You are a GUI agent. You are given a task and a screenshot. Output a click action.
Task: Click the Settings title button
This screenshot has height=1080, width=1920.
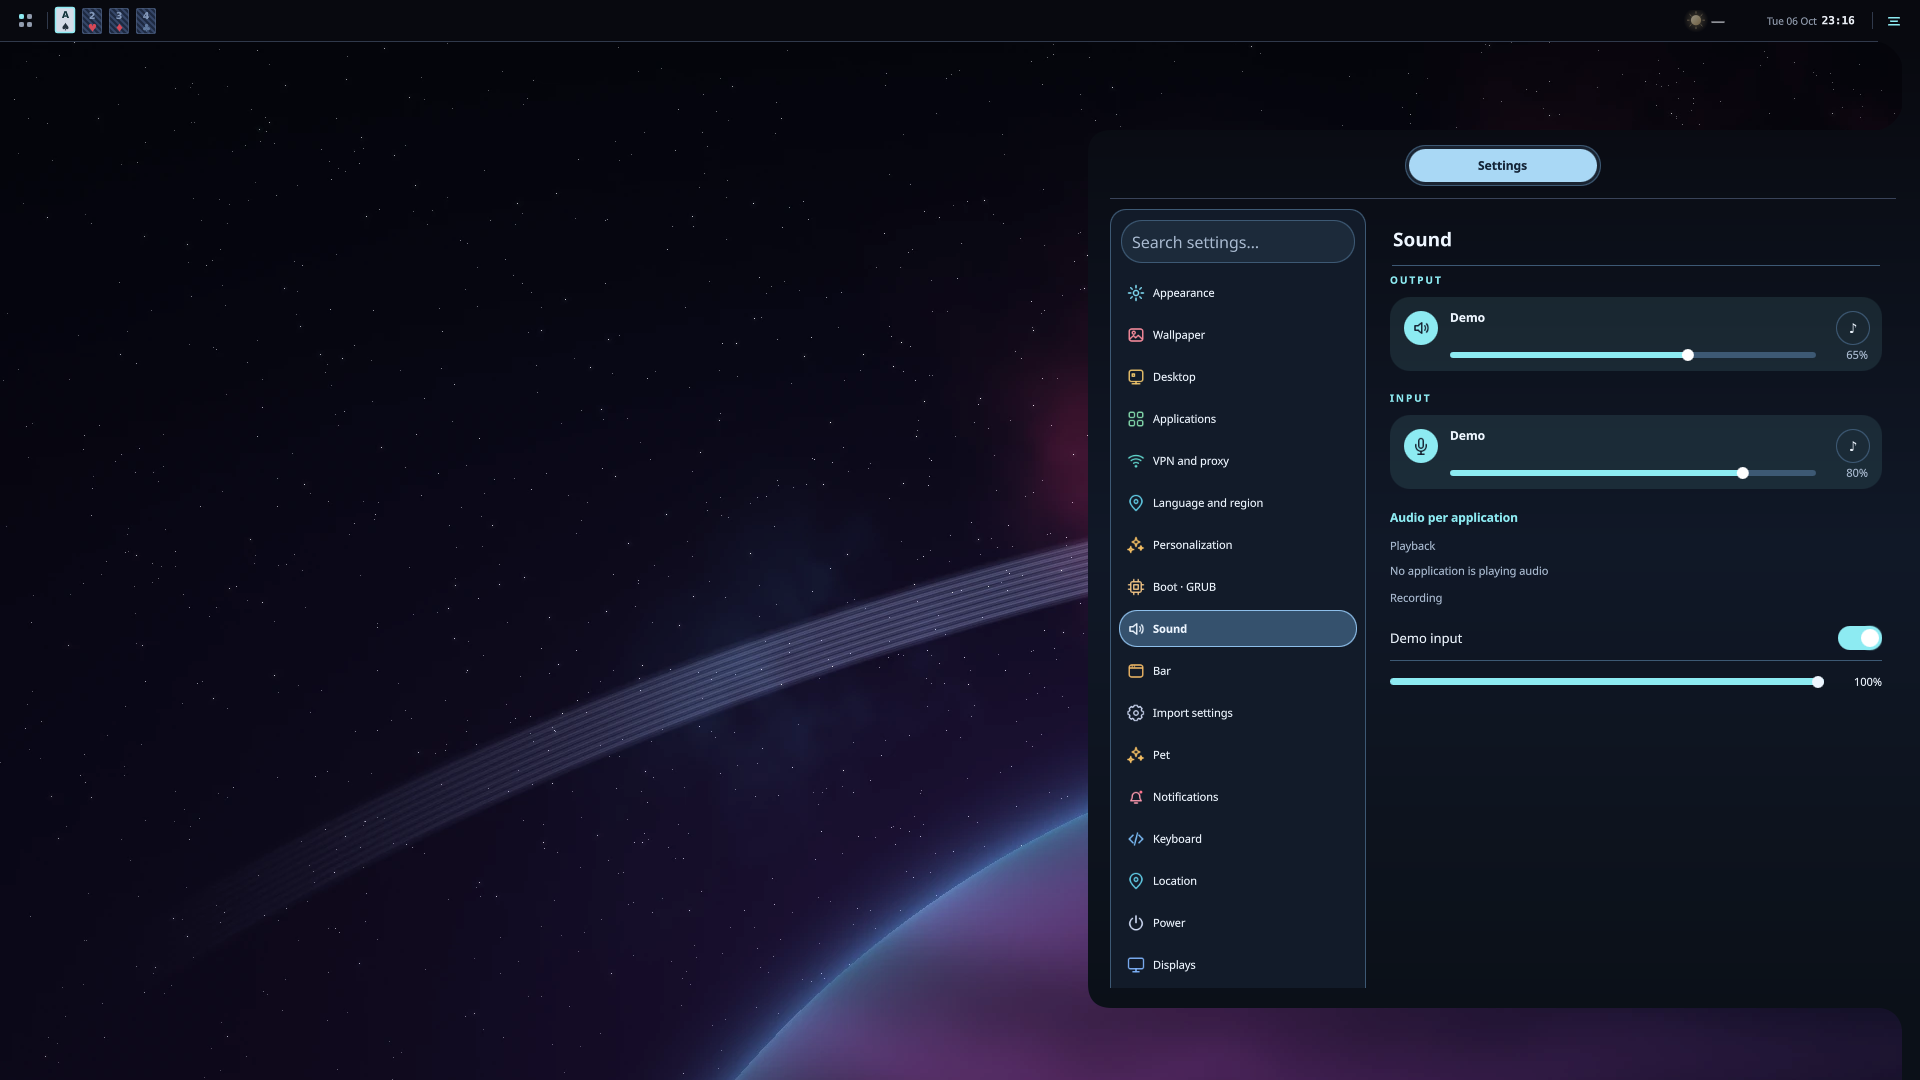pyautogui.click(x=1502, y=166)
